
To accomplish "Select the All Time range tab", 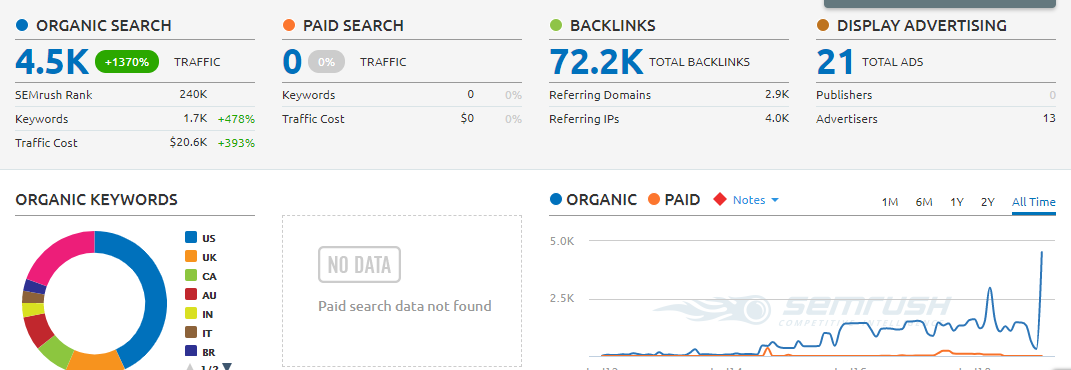I will 1033,202.
